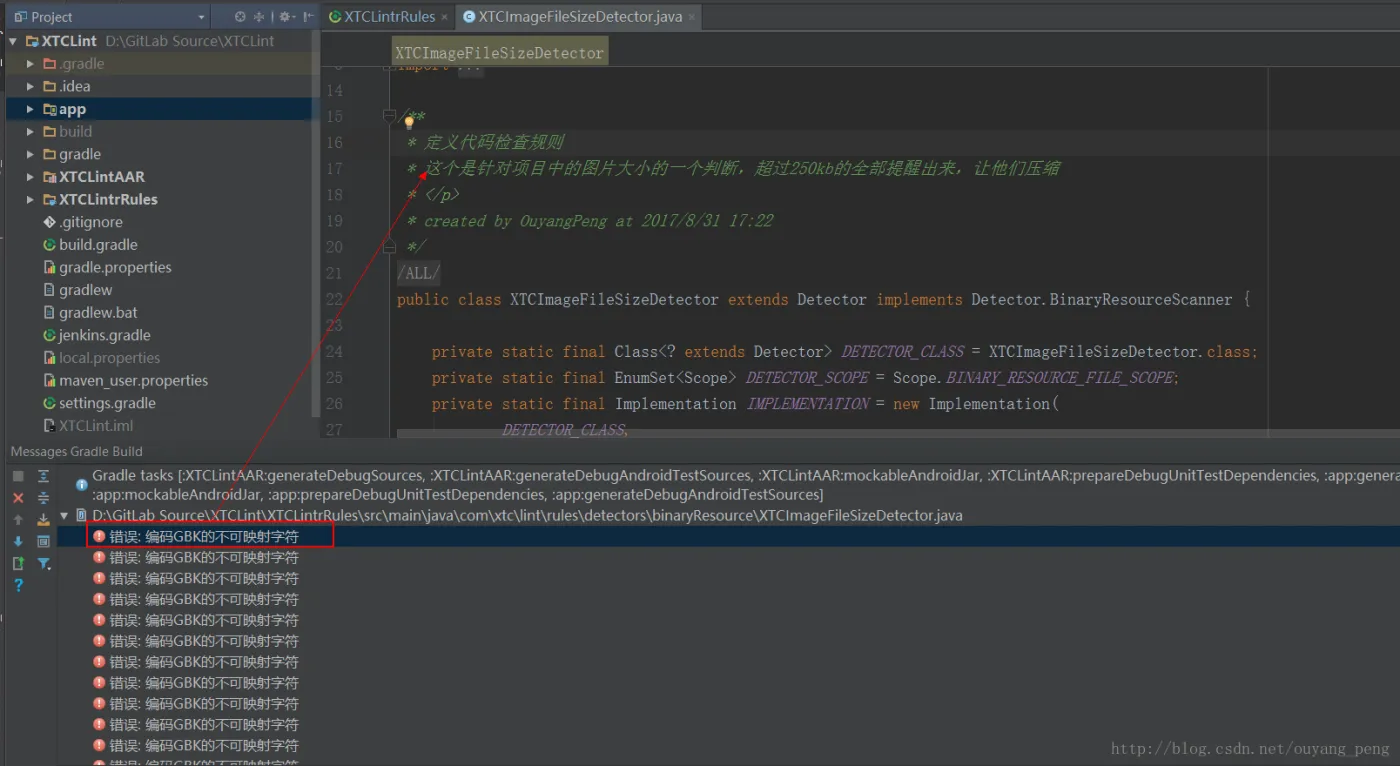Click the XTCImageFileSizeDetector.java path in Messages

coord(528,516)
